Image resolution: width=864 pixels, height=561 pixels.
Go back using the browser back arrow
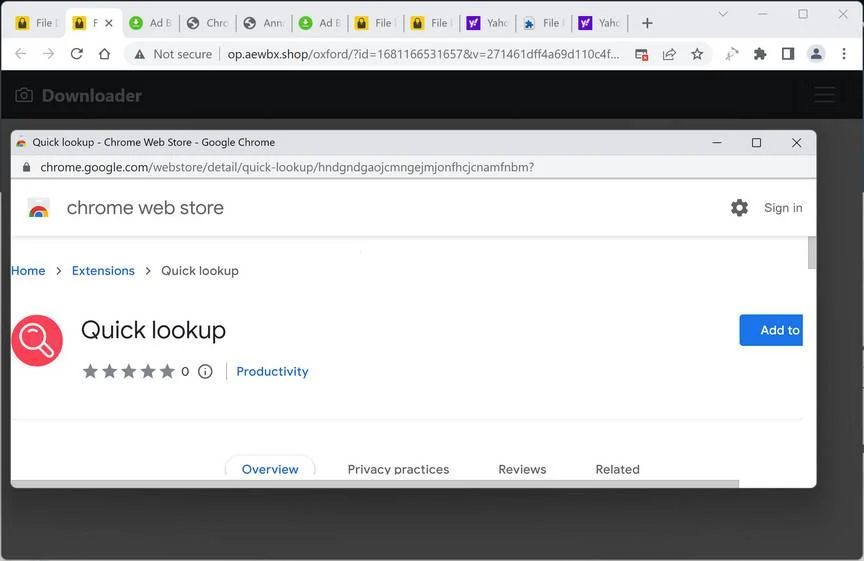click(x=20, y=53)
